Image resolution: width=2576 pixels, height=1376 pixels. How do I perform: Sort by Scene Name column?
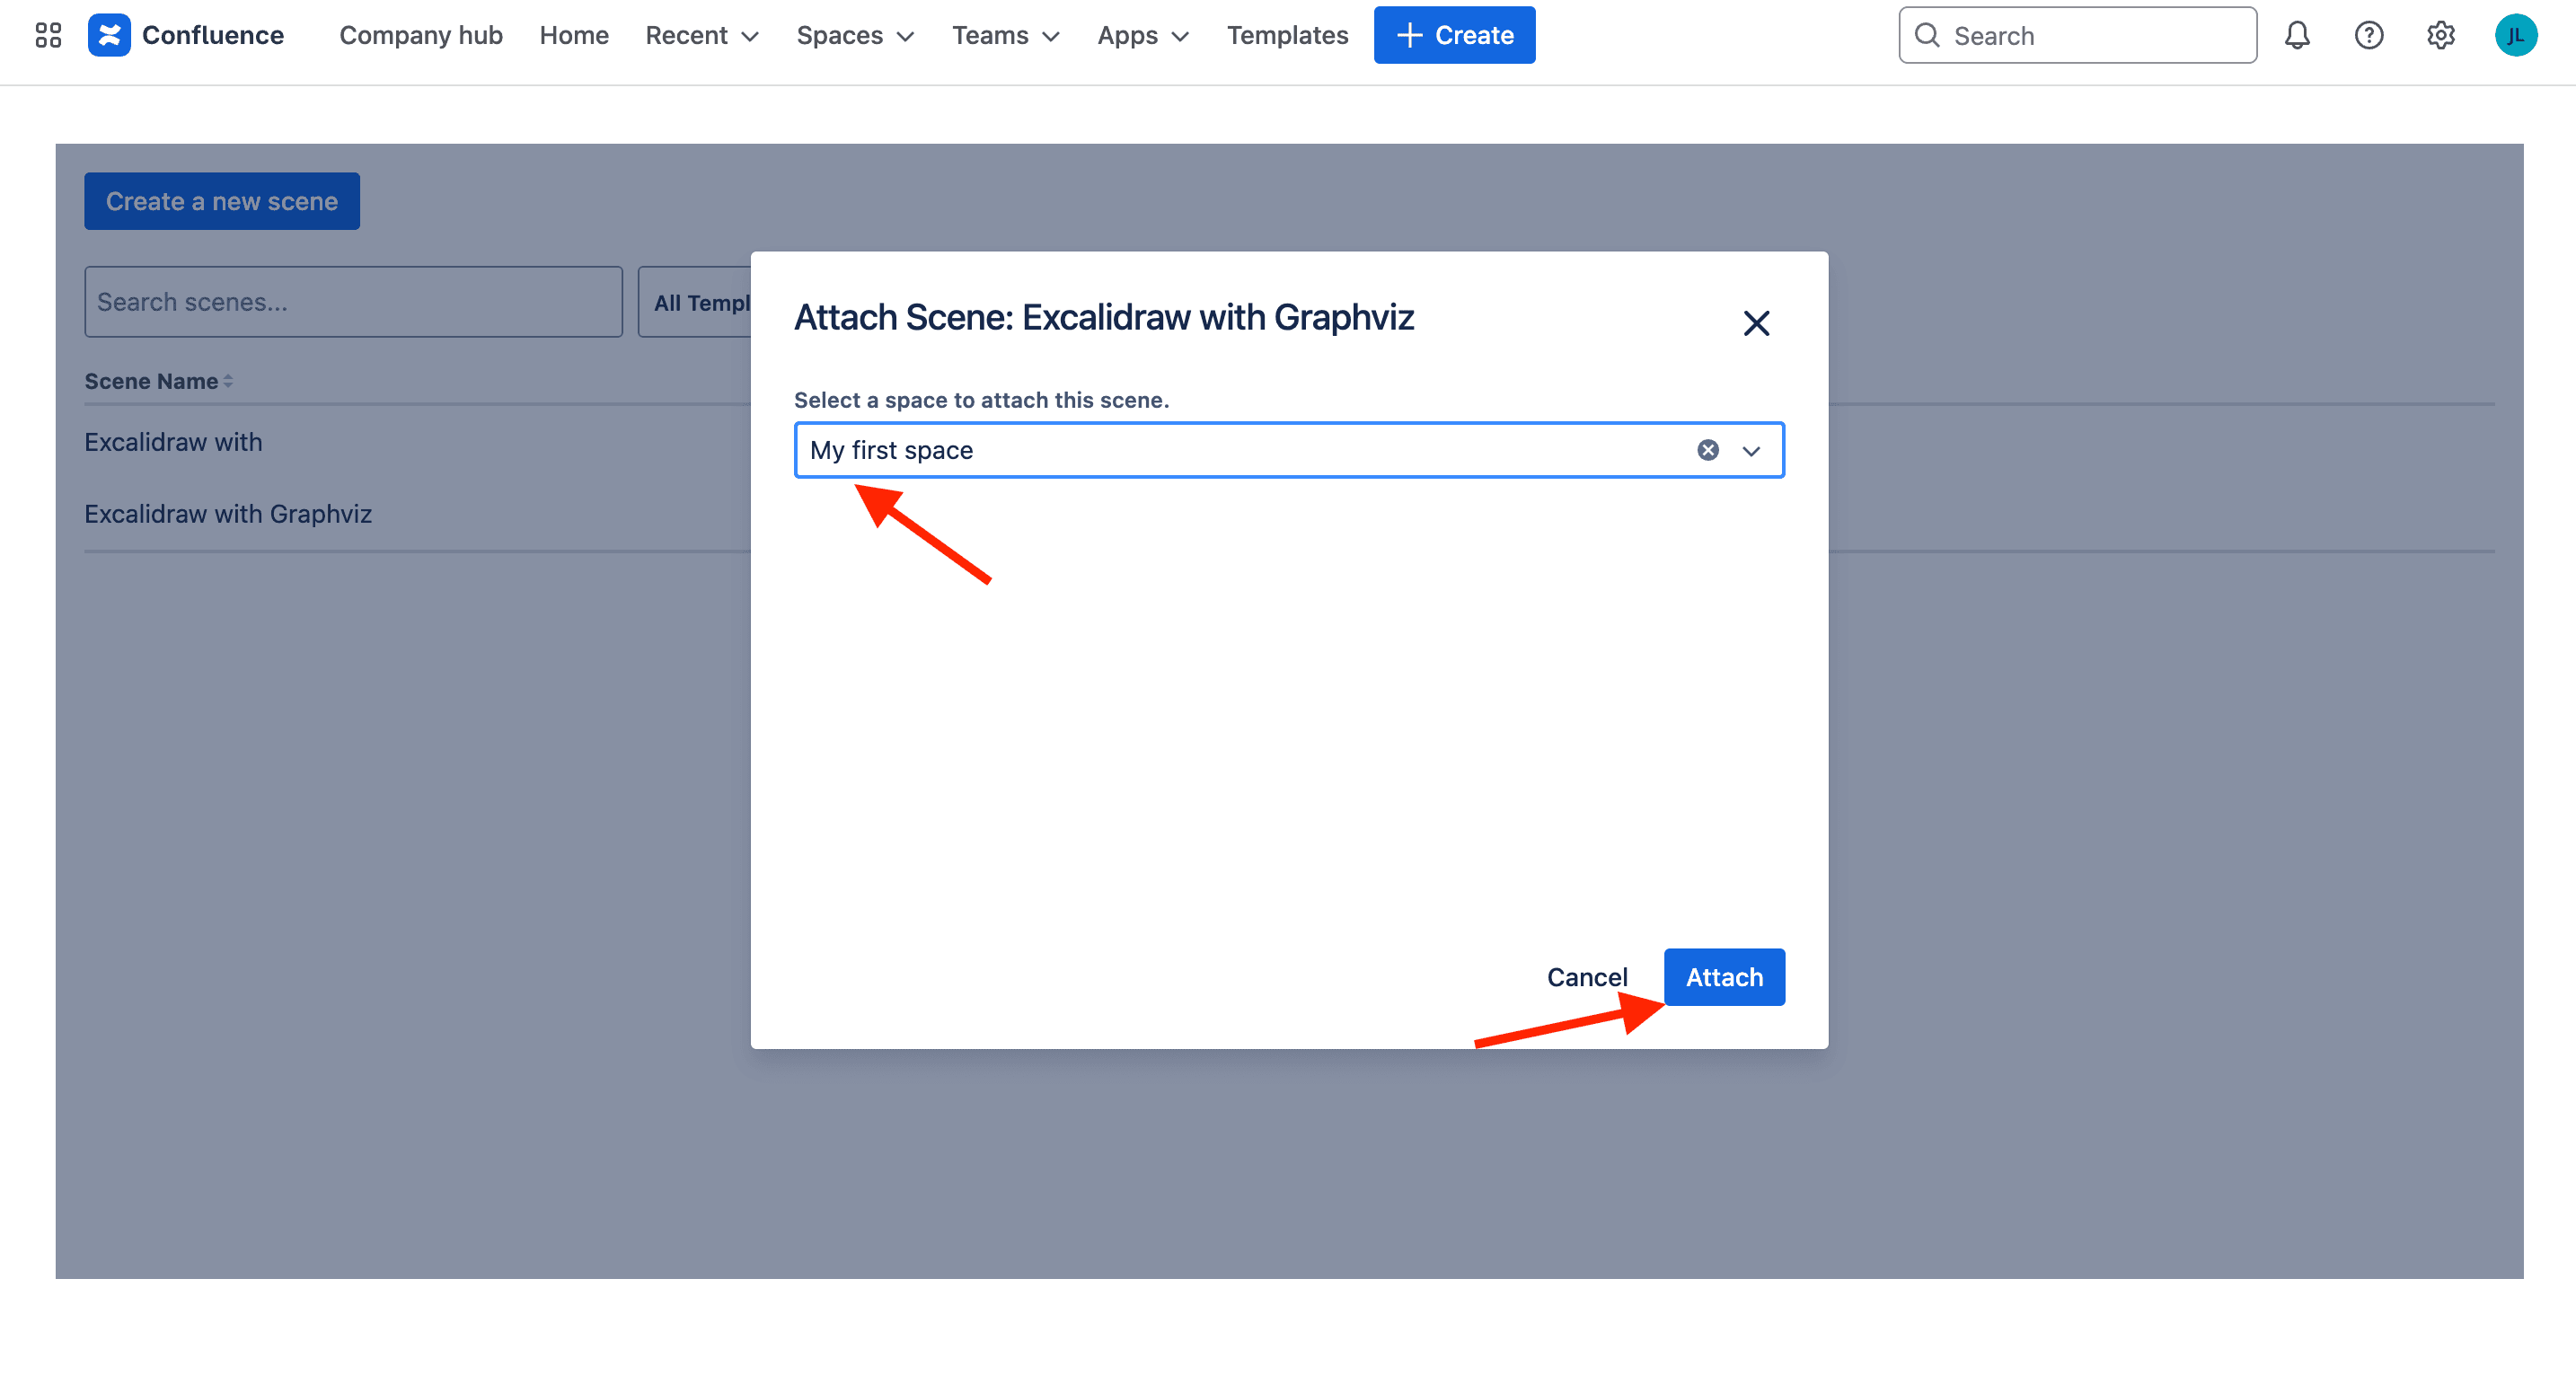(x=158, y=381)
